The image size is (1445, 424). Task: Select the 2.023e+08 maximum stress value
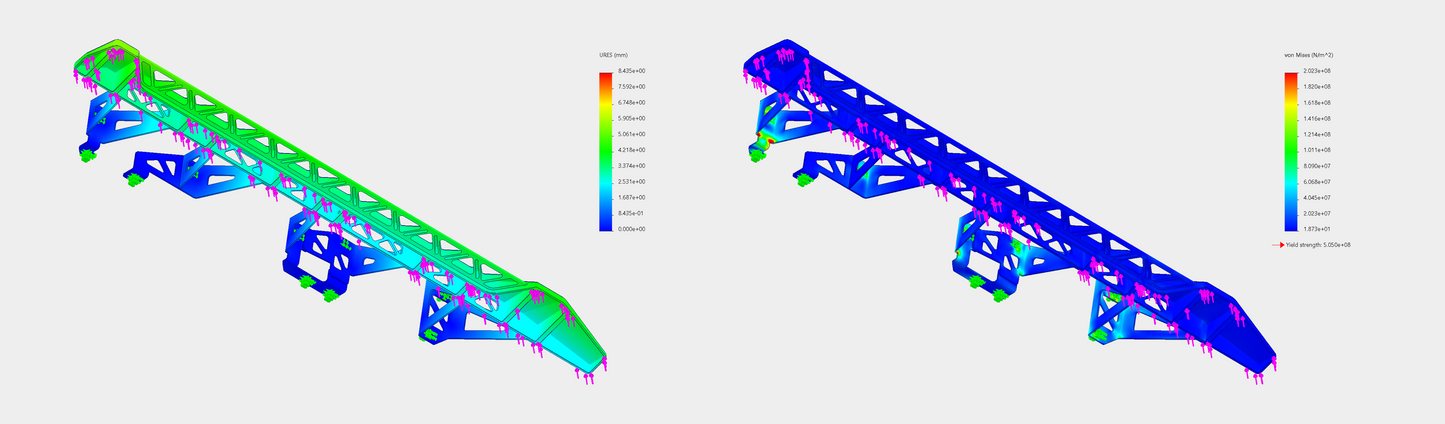click(x=1316, y=71)
